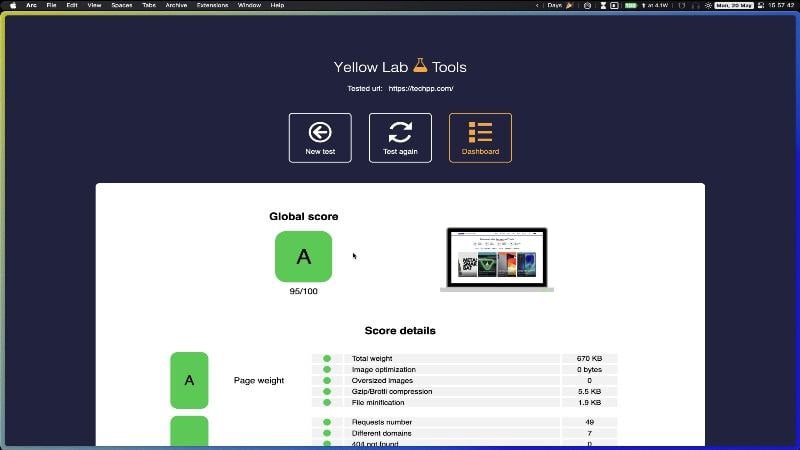The width and height of the screenshot is (800, 450).
Task: Click the Page weight A grade badge
Action: pyautogui.click(x=189, y=380)
